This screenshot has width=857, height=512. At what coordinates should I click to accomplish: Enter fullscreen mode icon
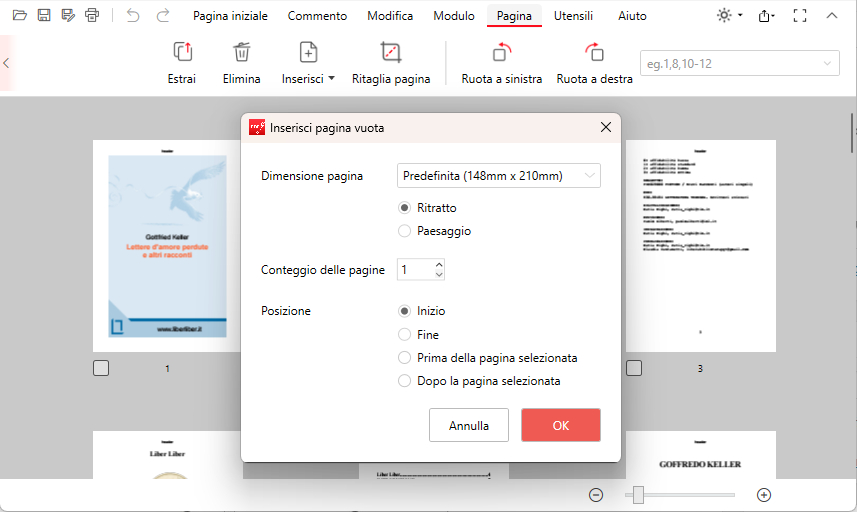click(x=800, y=16)
